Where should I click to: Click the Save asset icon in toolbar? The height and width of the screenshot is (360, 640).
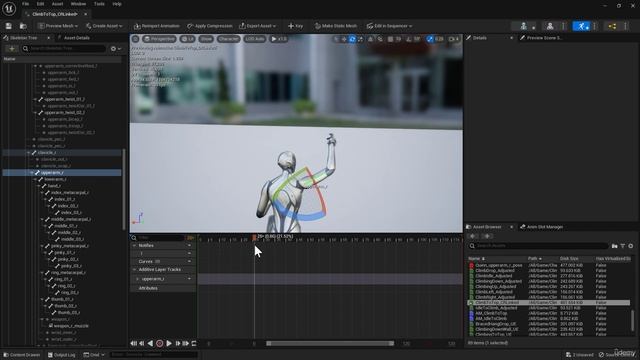(9, 26)
